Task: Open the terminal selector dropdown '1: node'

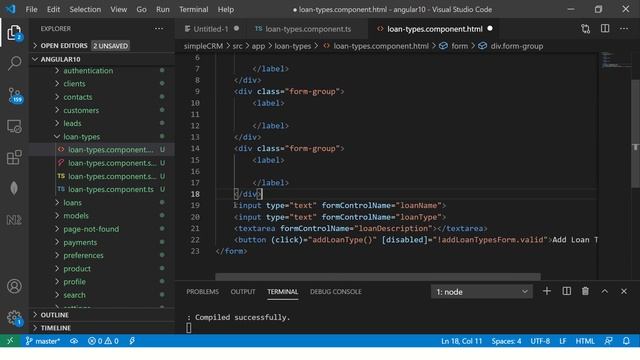Action: click(482, 292)
